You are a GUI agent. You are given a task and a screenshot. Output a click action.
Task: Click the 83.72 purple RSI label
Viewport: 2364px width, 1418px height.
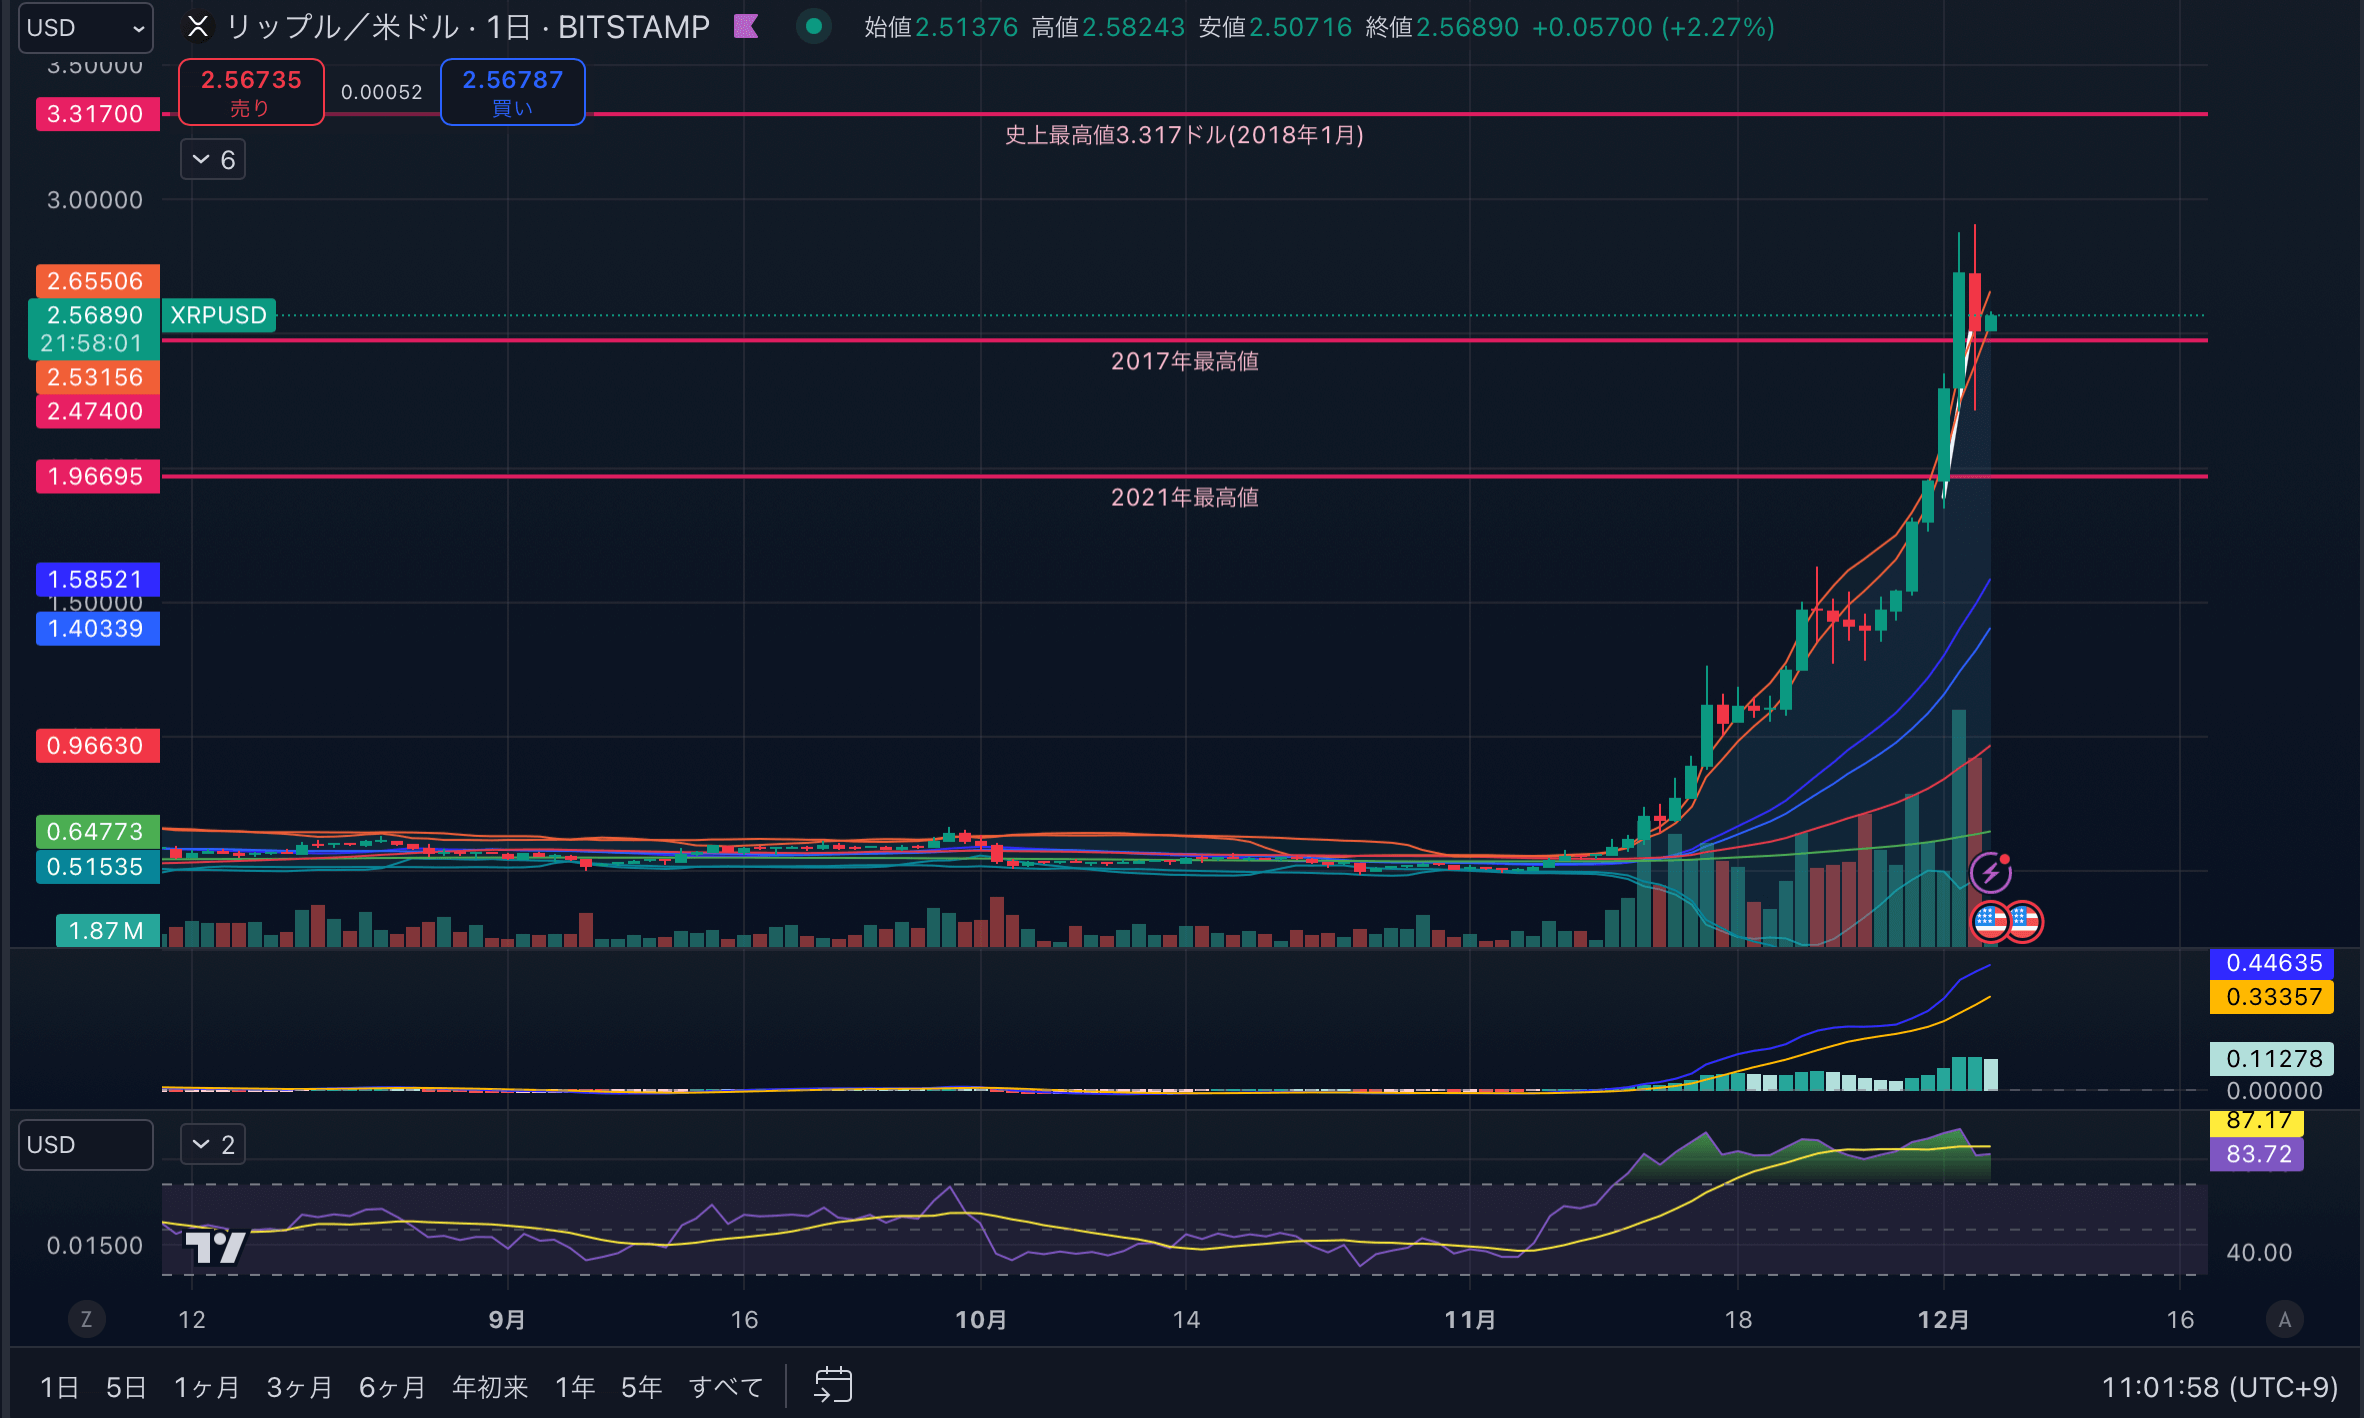coord(2258,1154)
